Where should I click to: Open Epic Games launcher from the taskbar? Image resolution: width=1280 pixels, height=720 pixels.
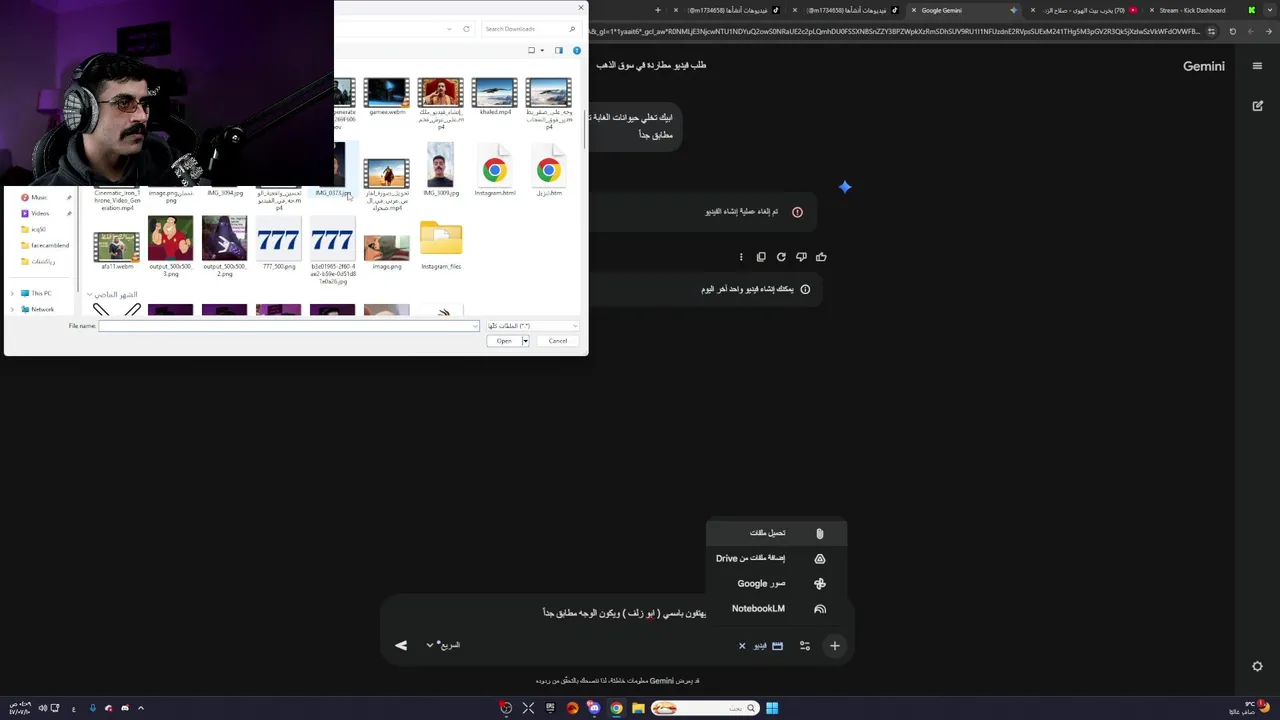[550, 708]
